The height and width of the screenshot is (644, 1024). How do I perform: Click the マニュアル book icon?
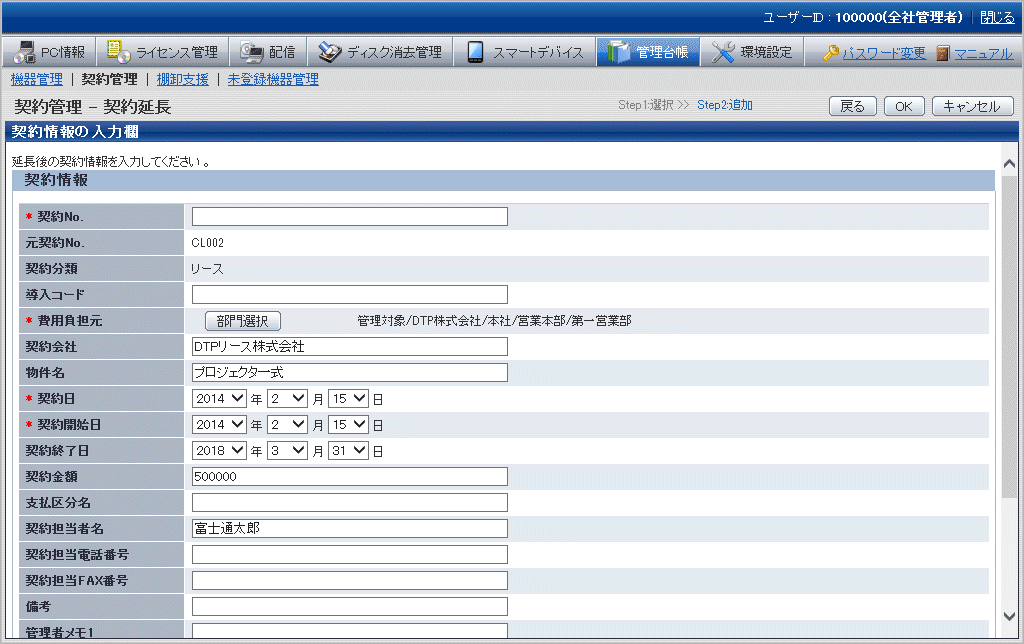[942, 53]
